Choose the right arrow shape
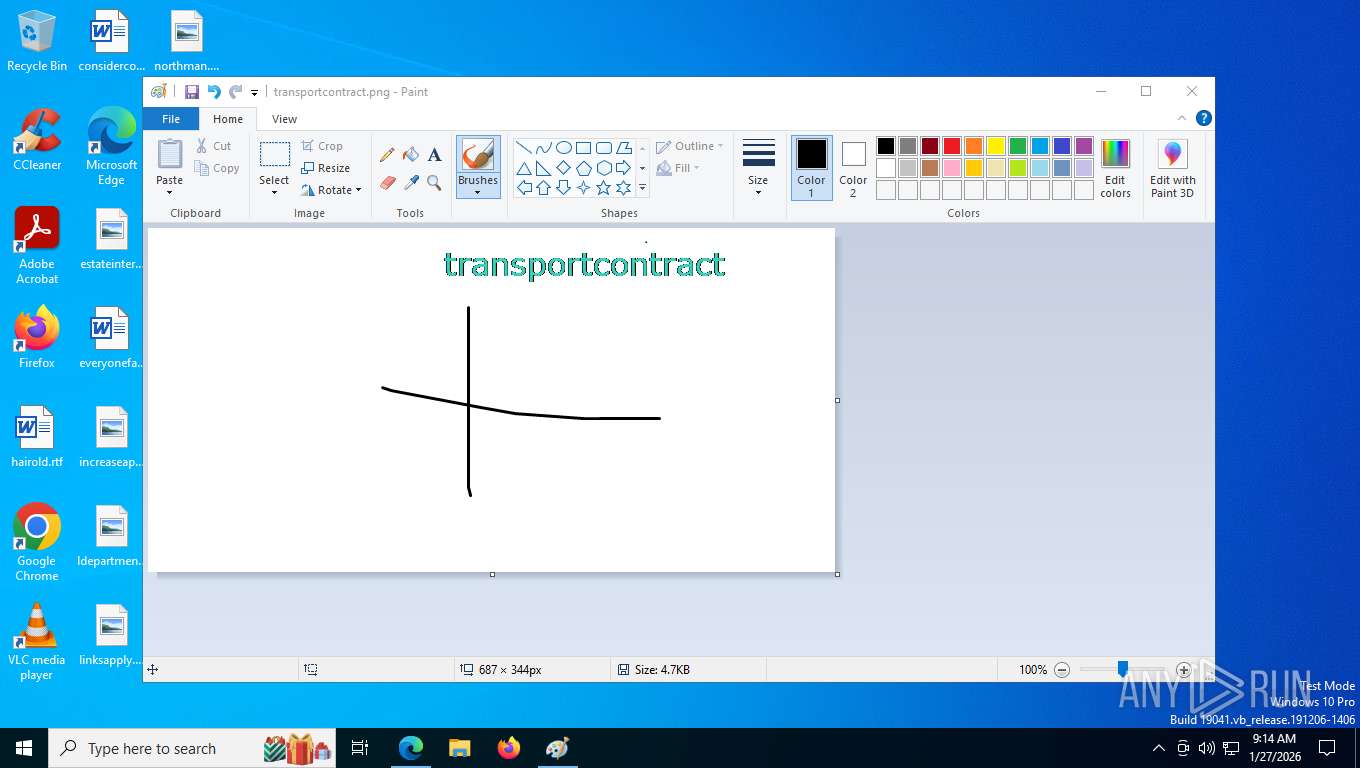The image size is (1360, 768). point(624,168)
